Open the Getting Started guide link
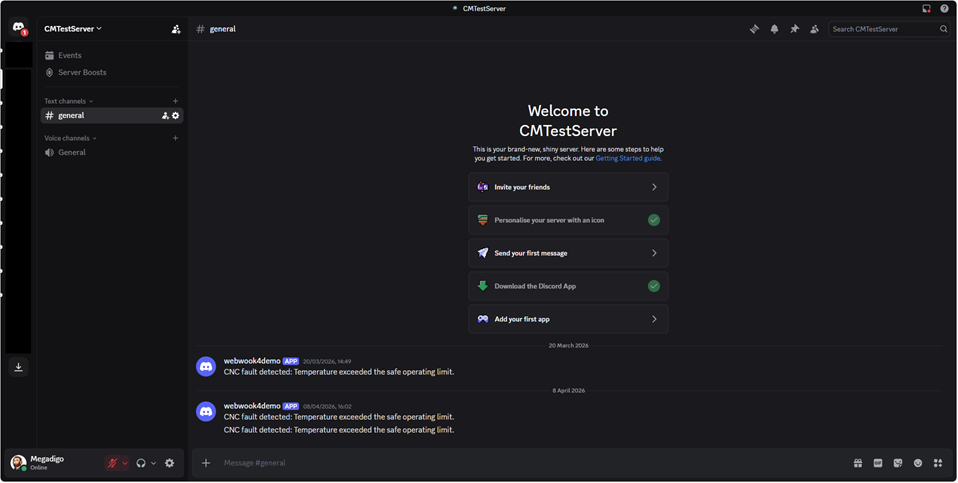This screenshot has width=958, height=483. pyautogui.click(x=627, y=158)
